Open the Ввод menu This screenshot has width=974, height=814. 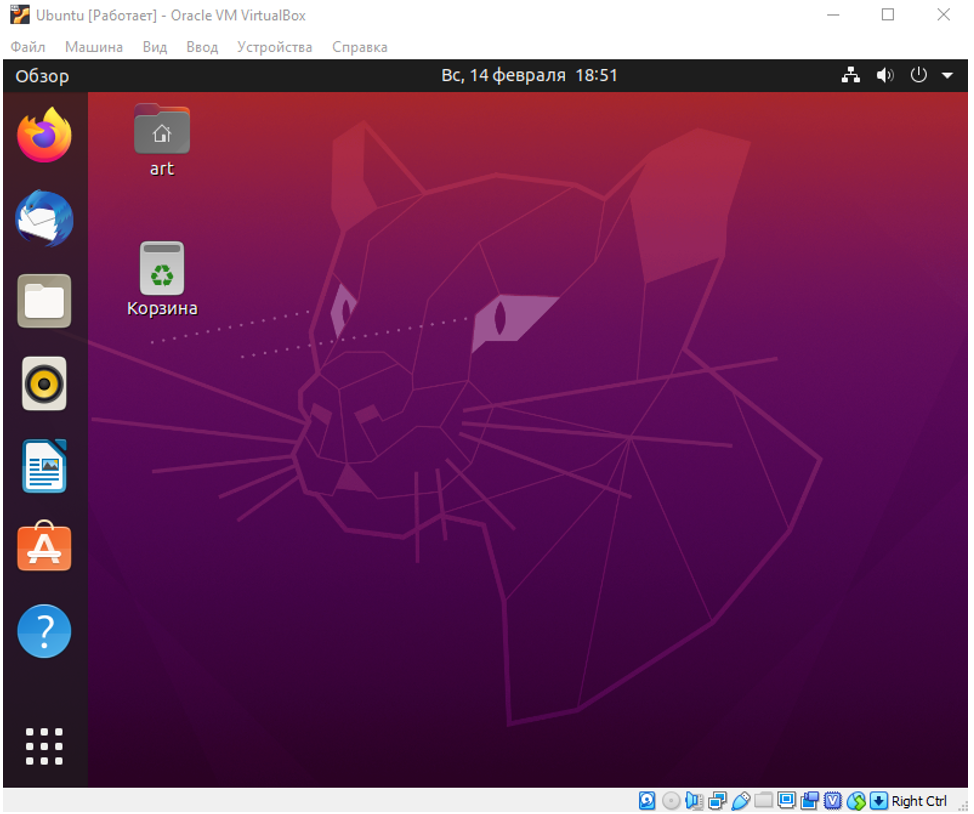coord(202,47)
